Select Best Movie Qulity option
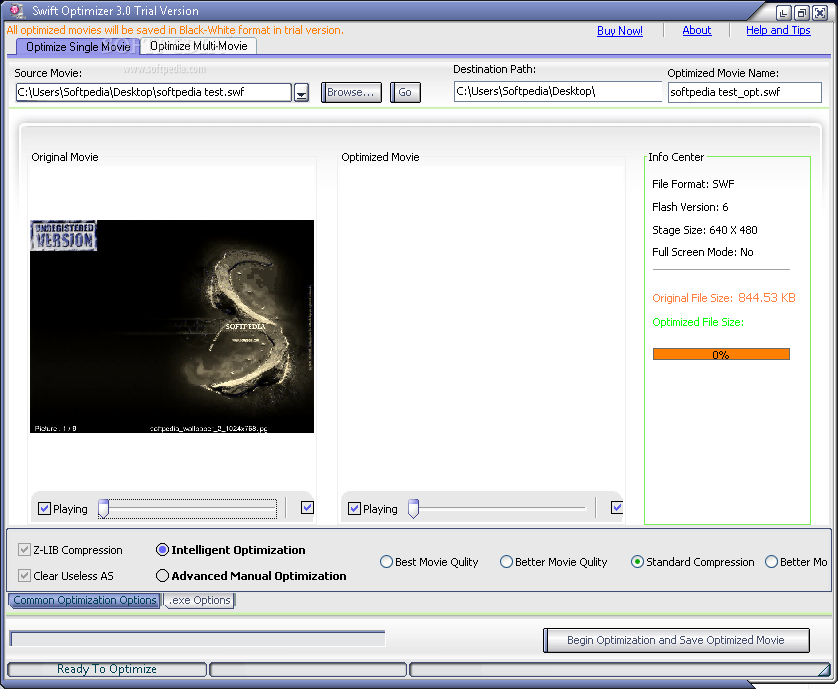Screen dimensions: 838x689 click(386, 562)
